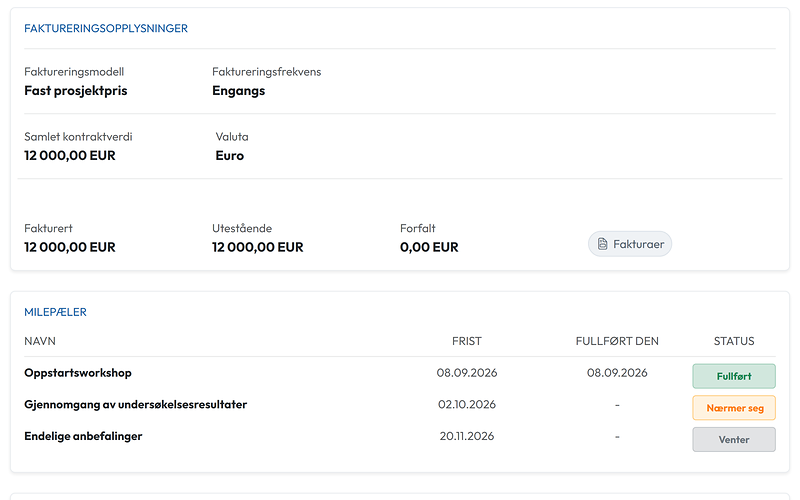The image size is (800, 500).
Task: Click the Faktureringsfrekvens label
Action: point(266,72)
